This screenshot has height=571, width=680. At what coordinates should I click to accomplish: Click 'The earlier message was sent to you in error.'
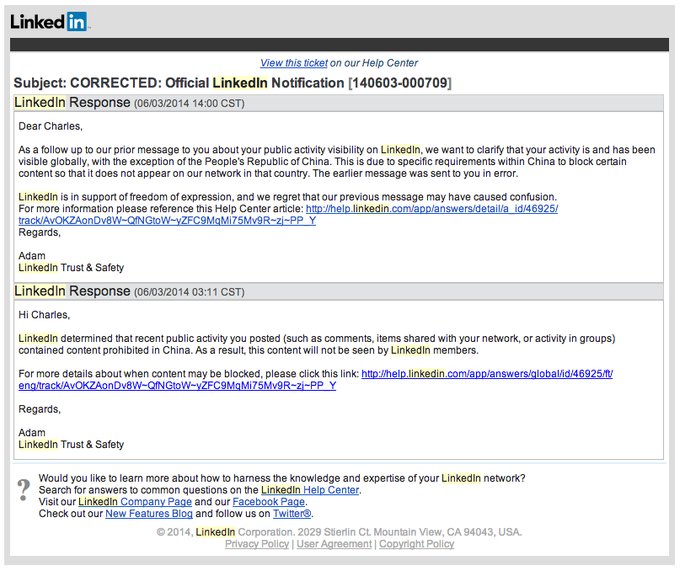(x=415, y=173)
